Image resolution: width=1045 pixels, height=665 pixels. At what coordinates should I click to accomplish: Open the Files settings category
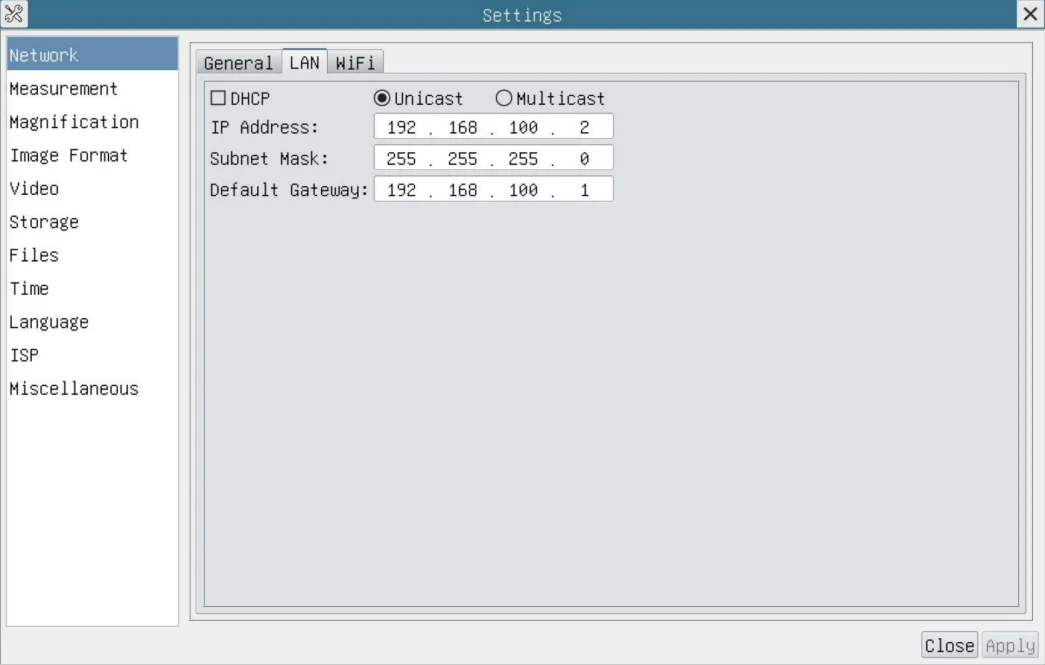tap(93, 255)
